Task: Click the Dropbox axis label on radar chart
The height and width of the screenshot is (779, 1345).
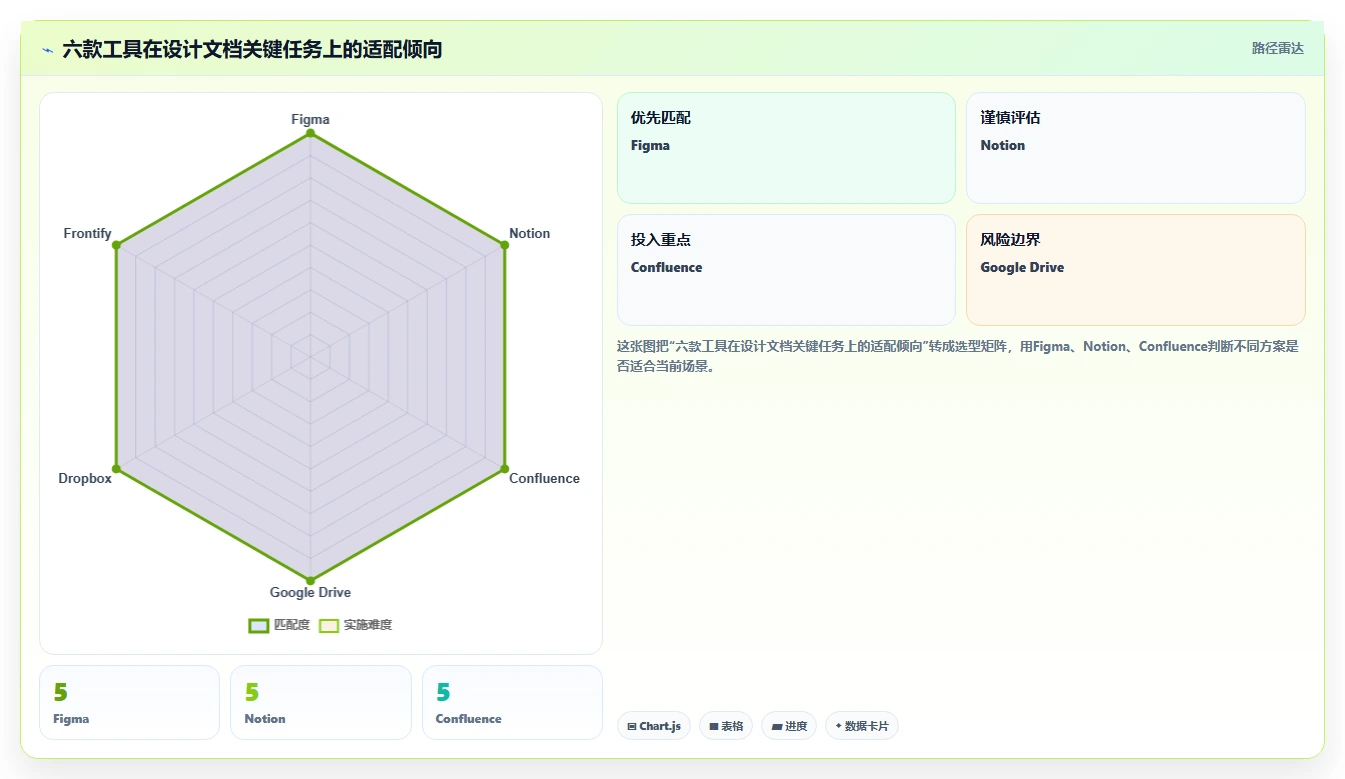Action: coord(85,478)
